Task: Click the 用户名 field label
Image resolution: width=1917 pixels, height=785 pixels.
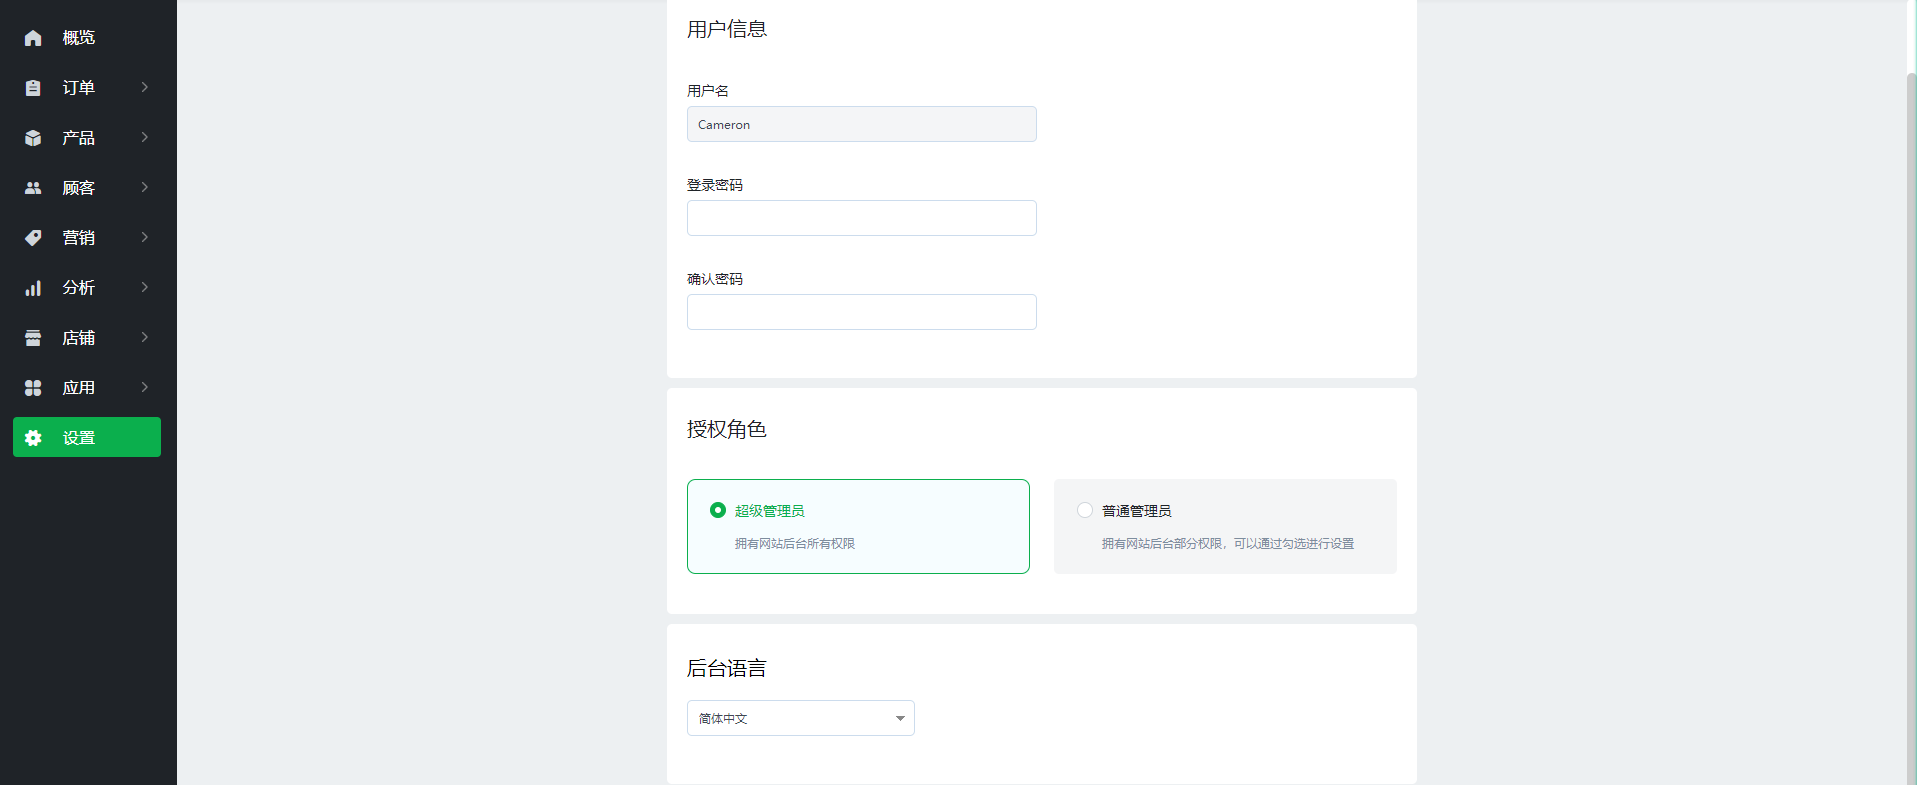Action: tap(708, 91)
